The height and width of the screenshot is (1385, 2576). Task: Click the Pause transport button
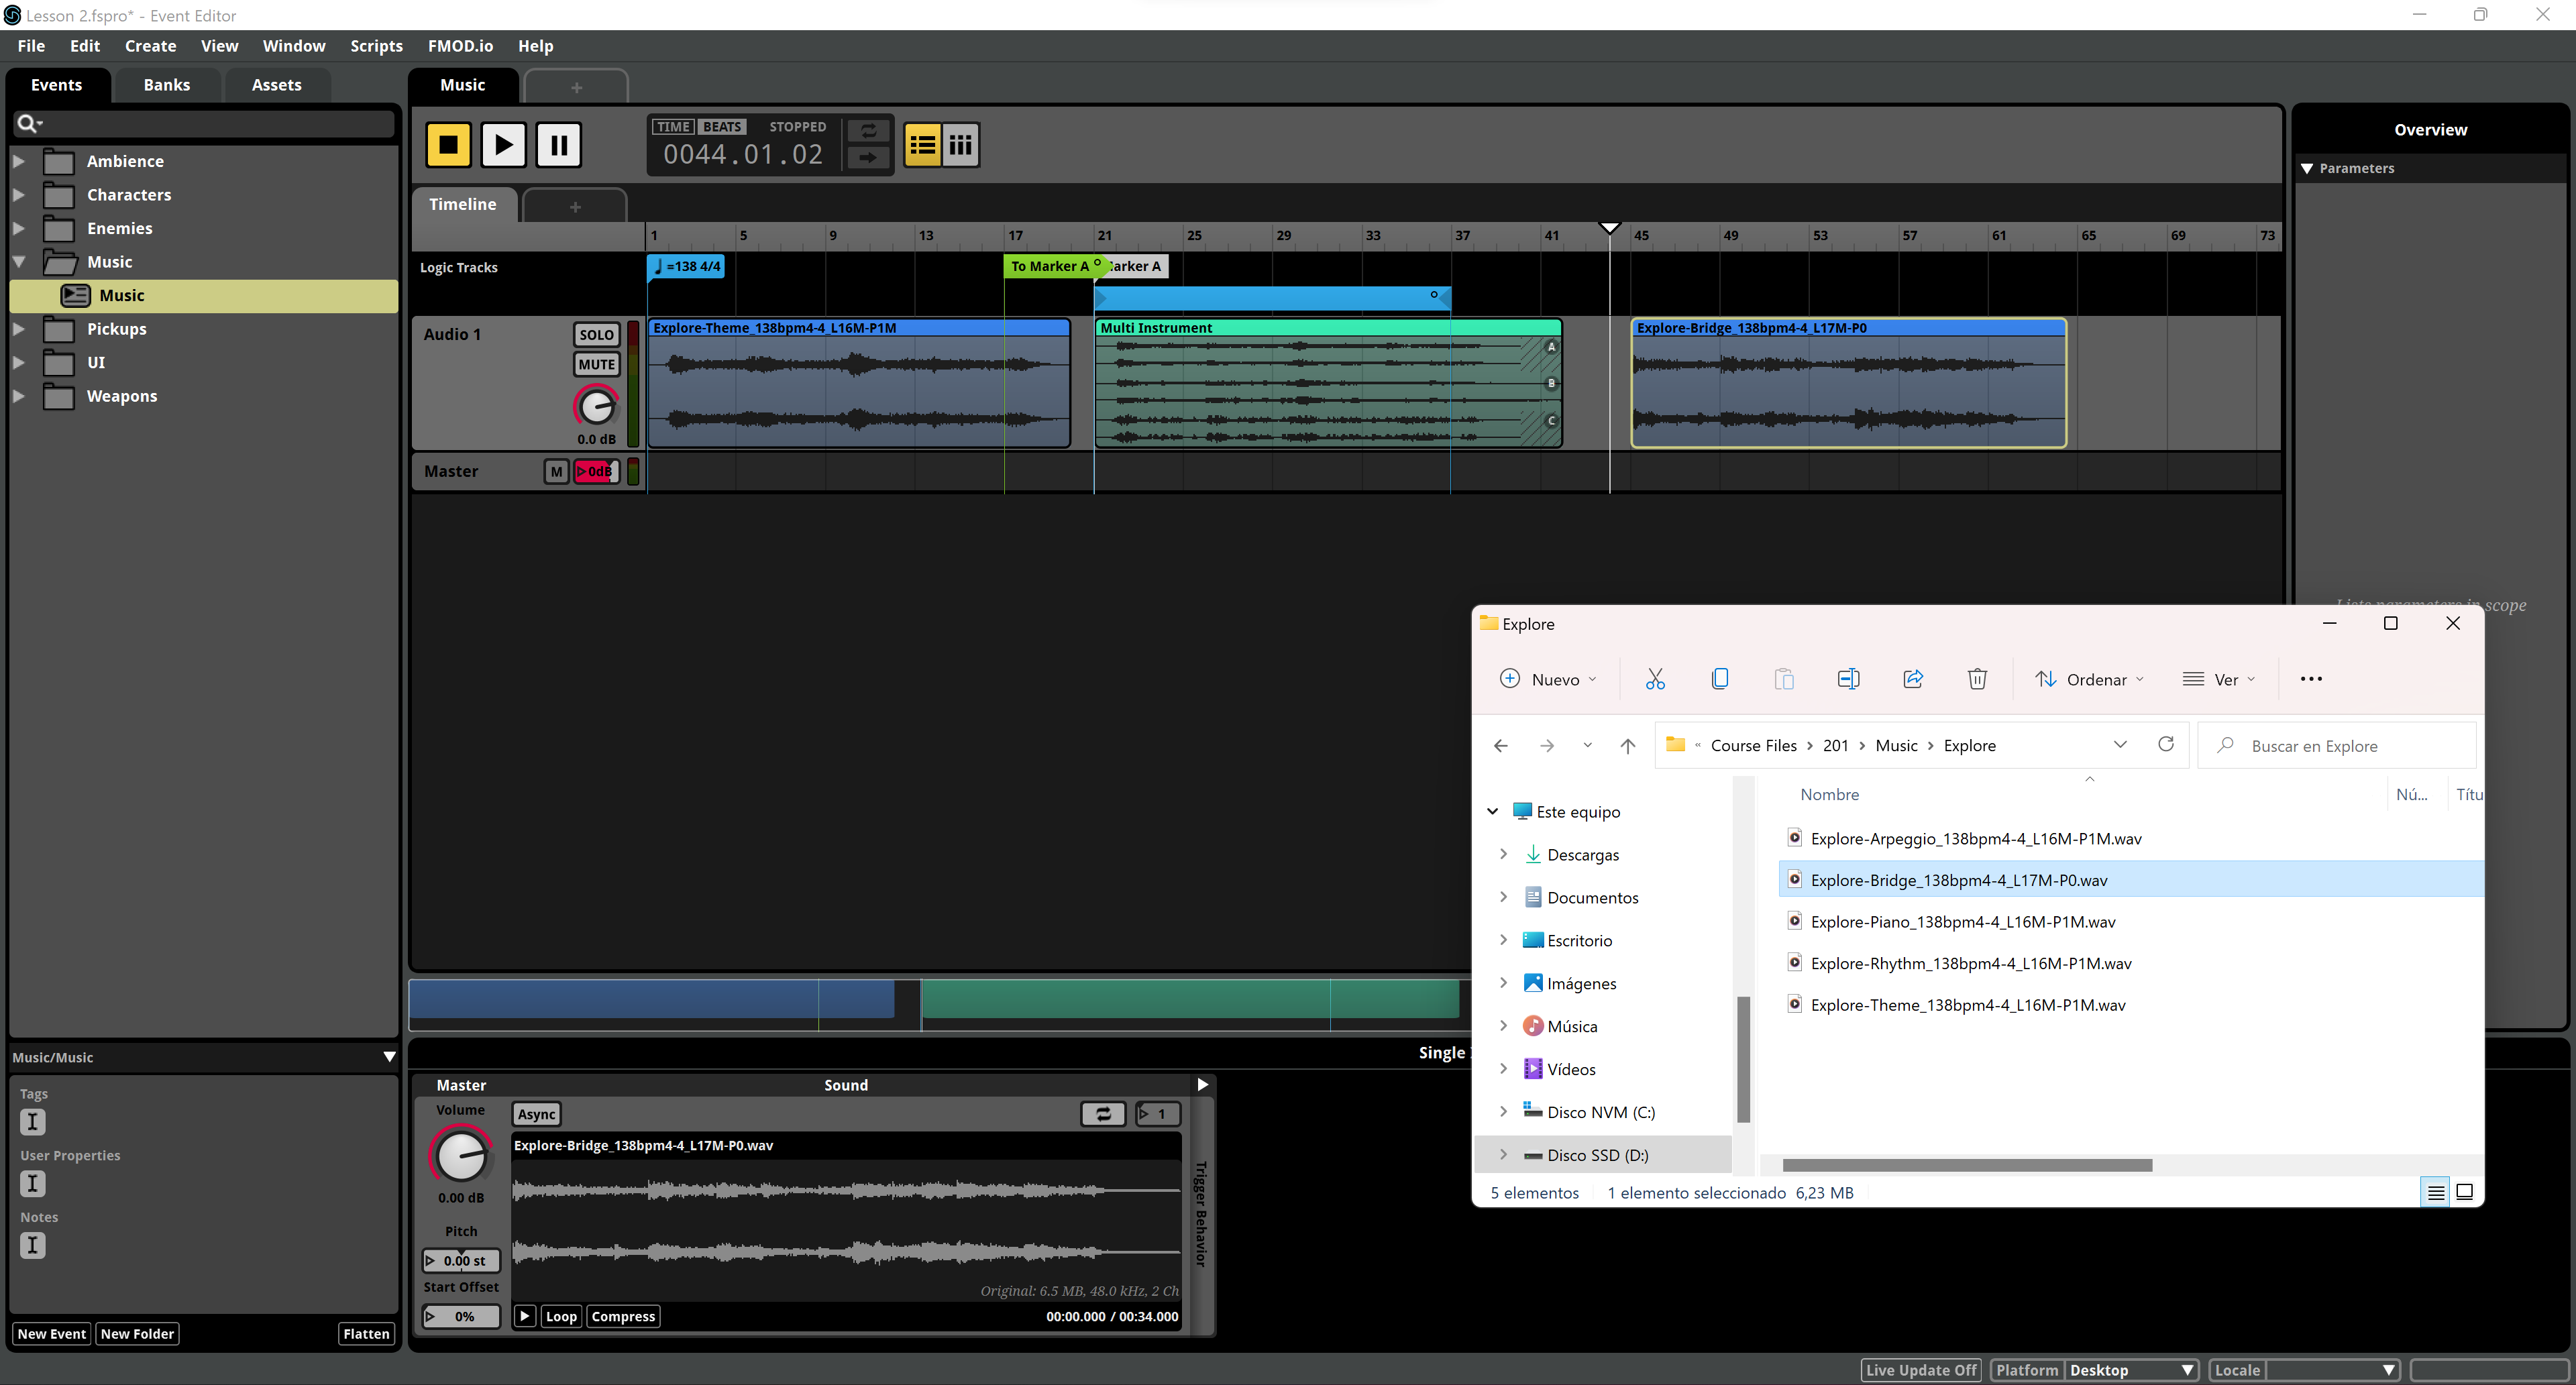558,145
